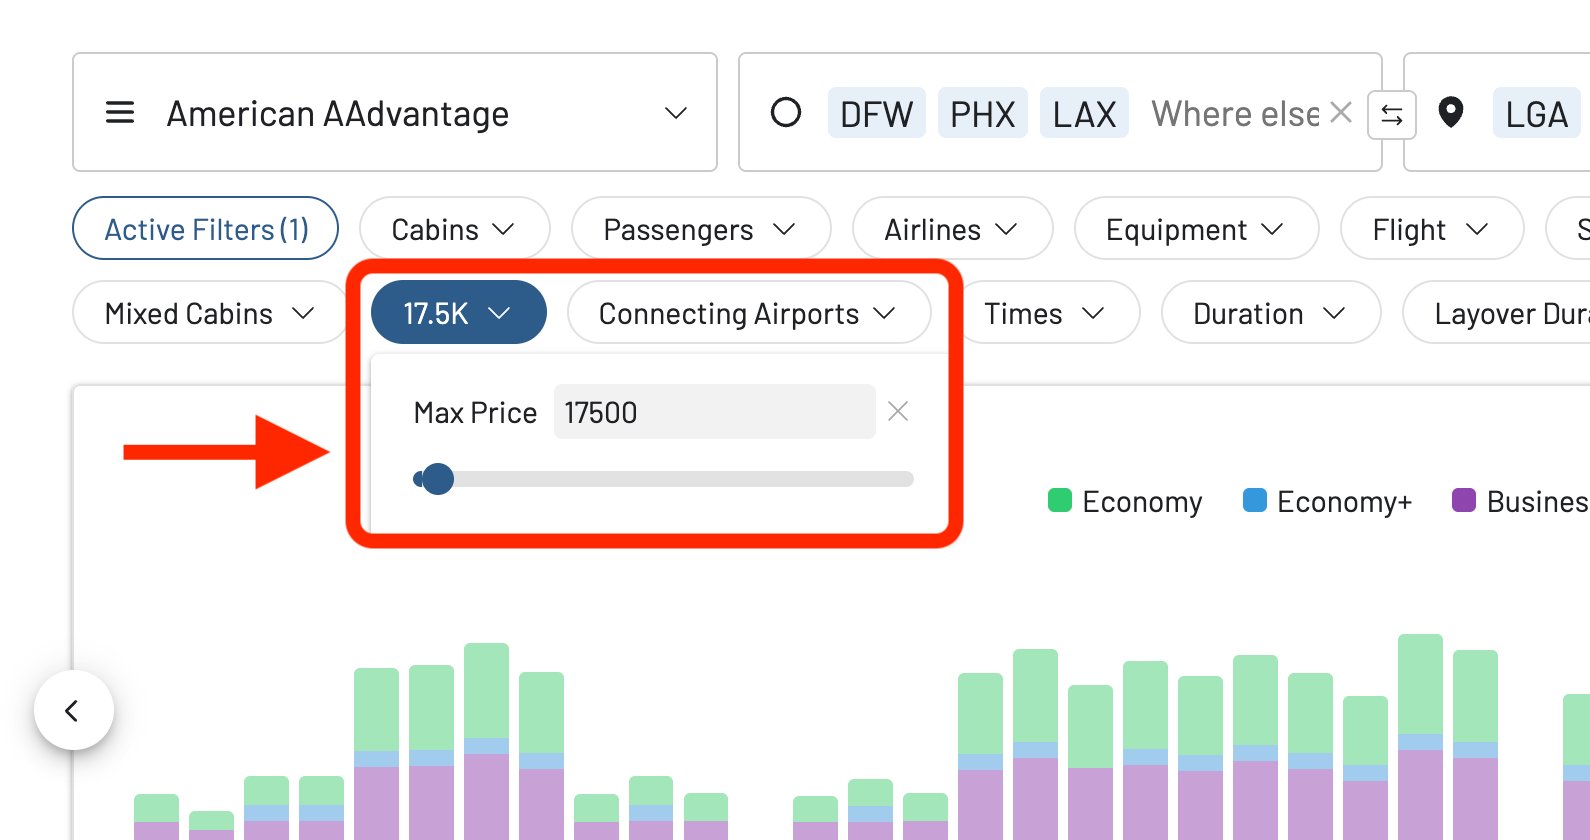1590x840 pixels.
Task: Select the origin circle icon
Action: (x=787, y=113)
